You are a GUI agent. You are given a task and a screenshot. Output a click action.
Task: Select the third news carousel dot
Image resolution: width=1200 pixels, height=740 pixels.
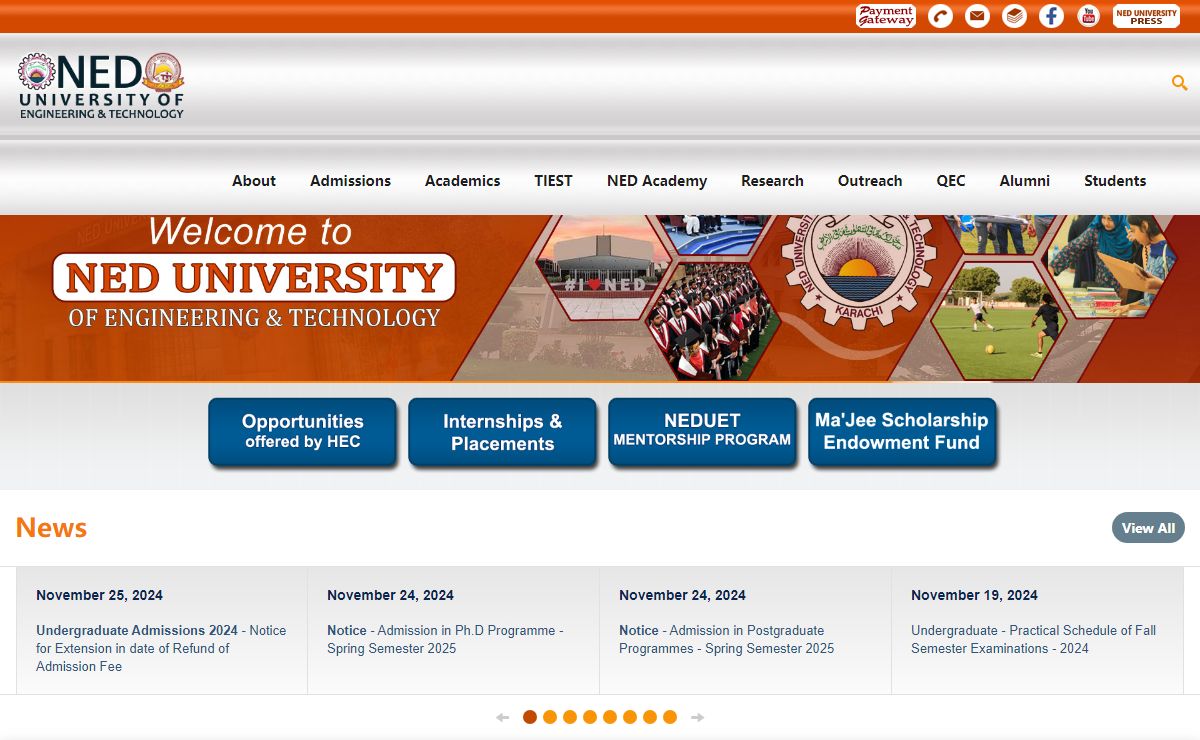click(x=570, y=717)
